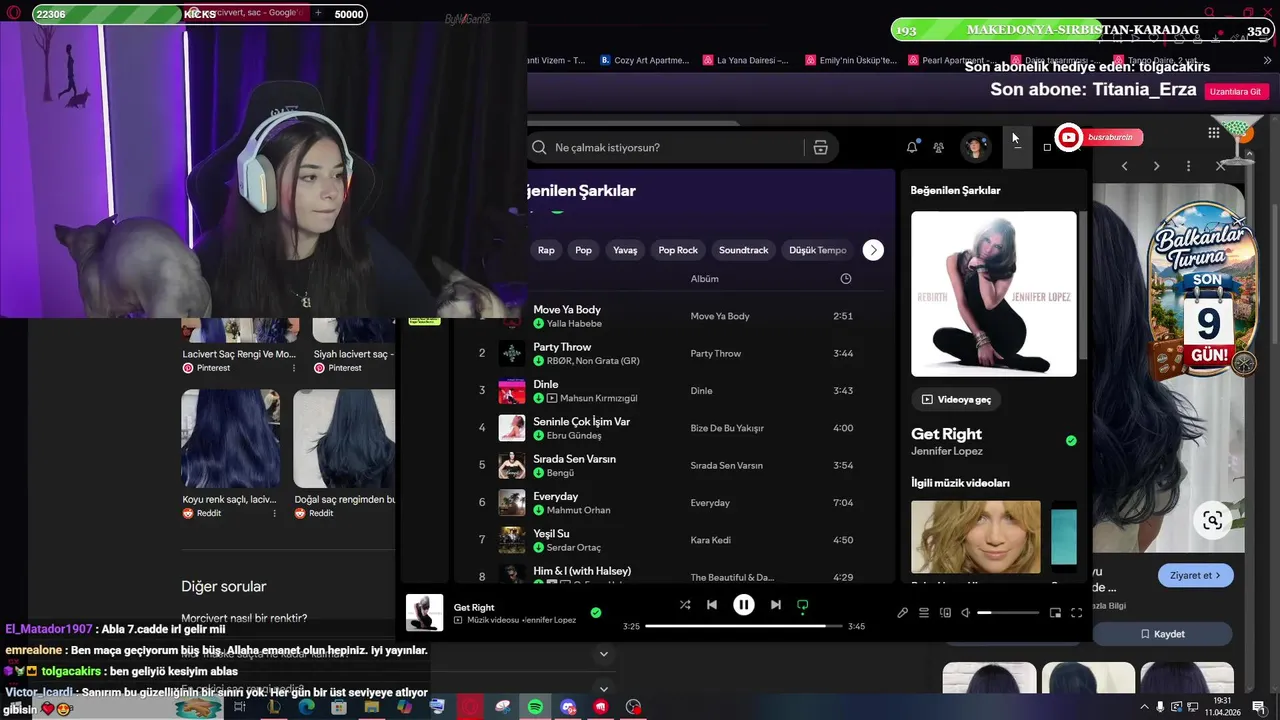The image size is (1280, 720).
Task: Select the Pop filter chip
Action: point(583,250)
